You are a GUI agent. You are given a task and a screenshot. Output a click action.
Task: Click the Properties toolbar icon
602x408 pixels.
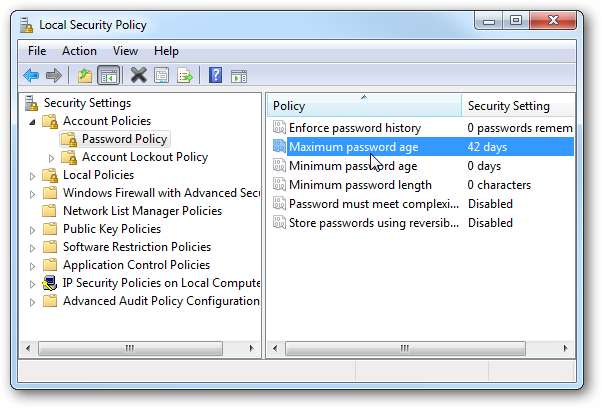pyautogui.click(x=162, y=75)
